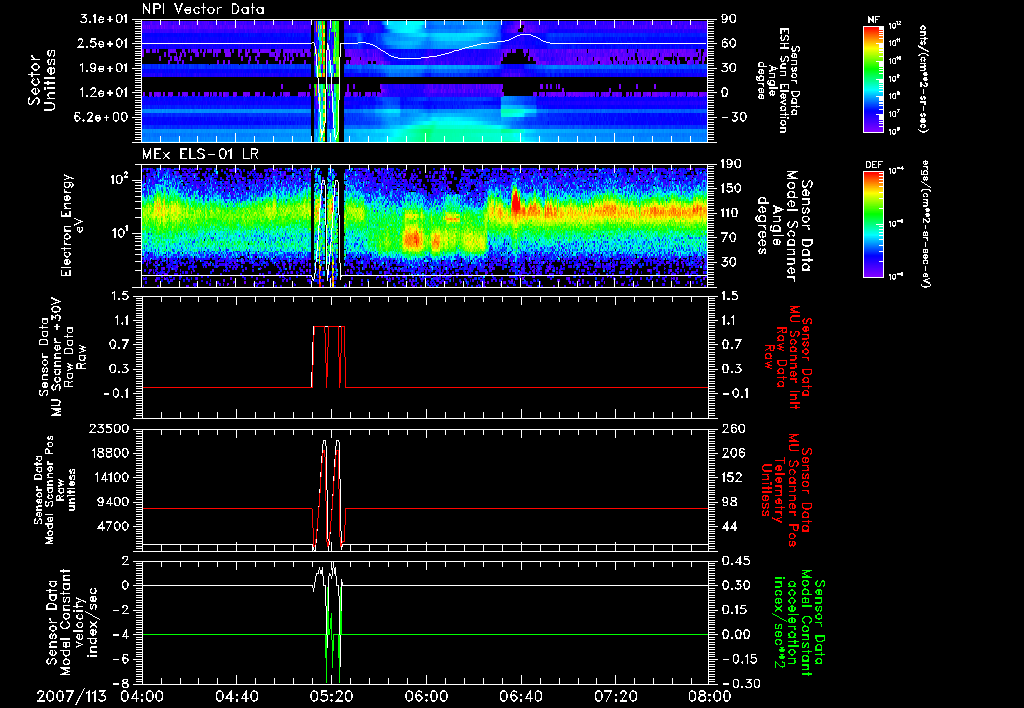
Task: Click the 0.45 acceleration tick label
Action: 735,561
